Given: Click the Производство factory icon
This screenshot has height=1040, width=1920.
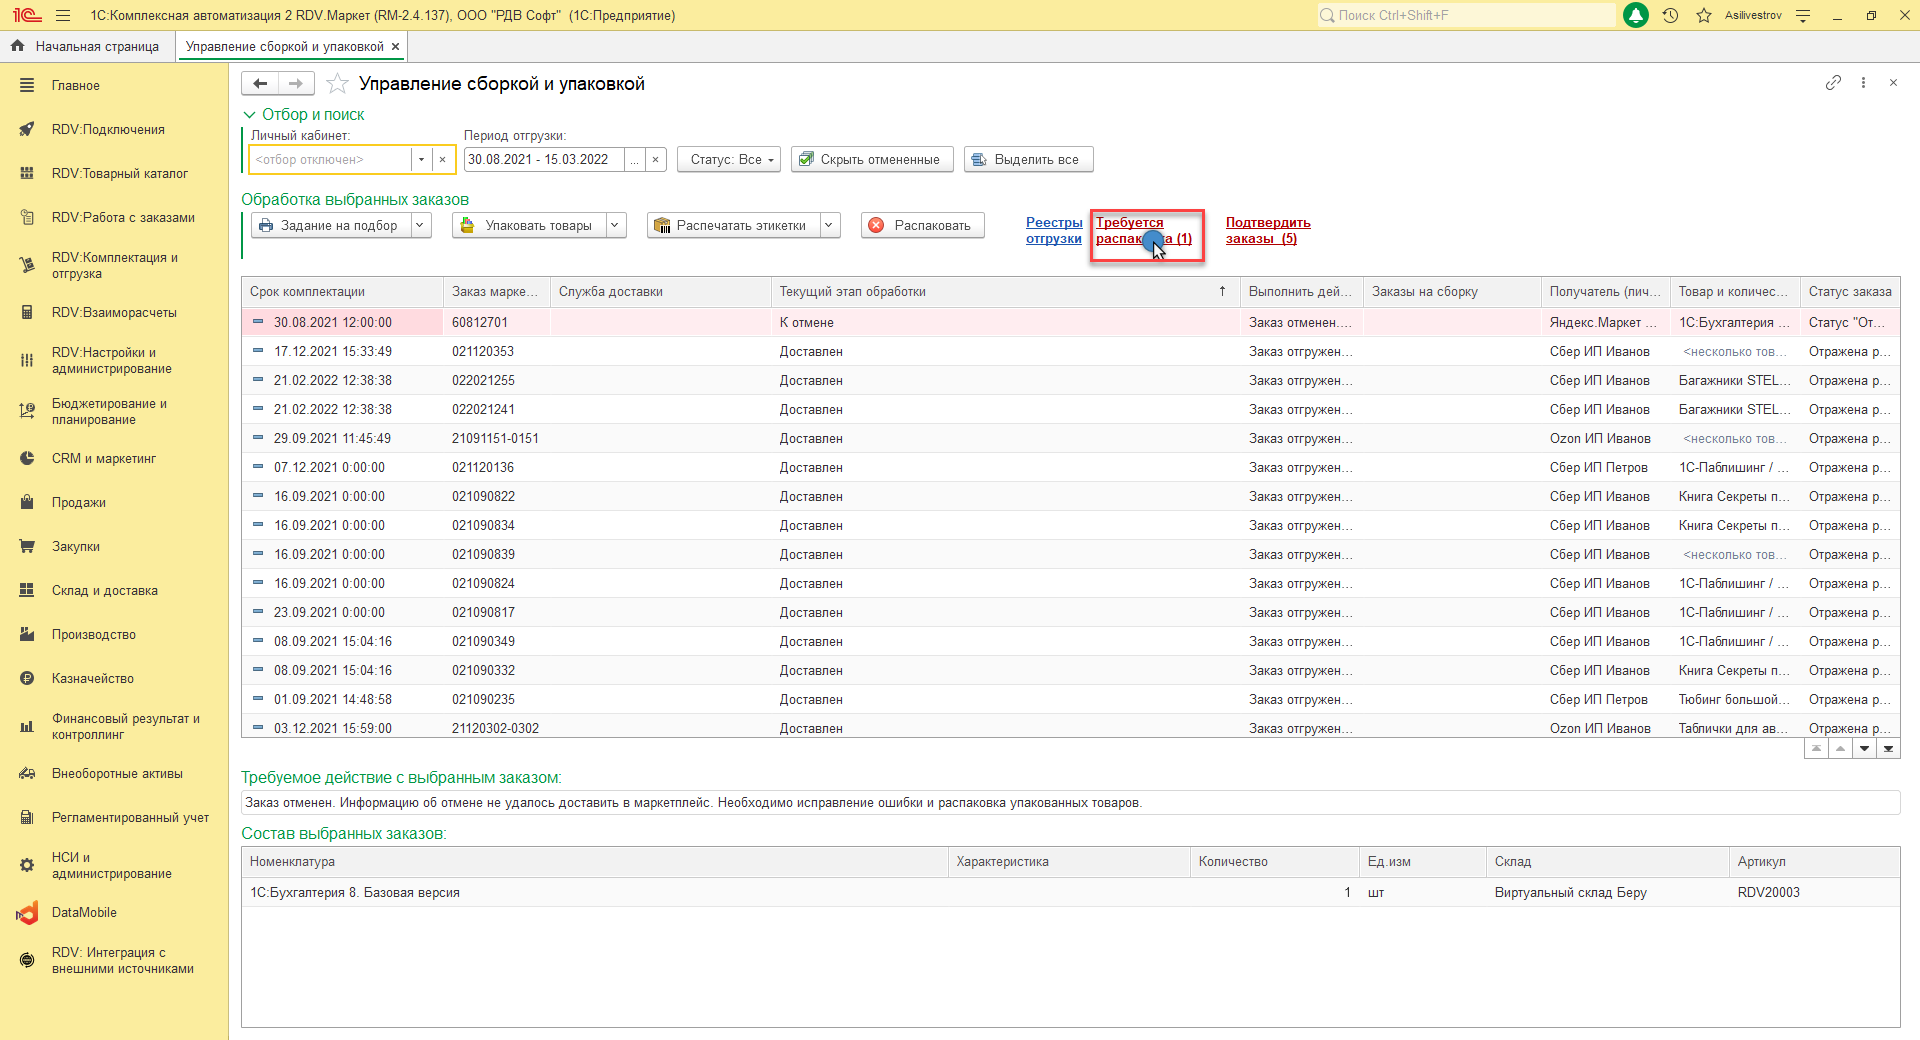Looking at the screenshot, I should pos(27,635).
